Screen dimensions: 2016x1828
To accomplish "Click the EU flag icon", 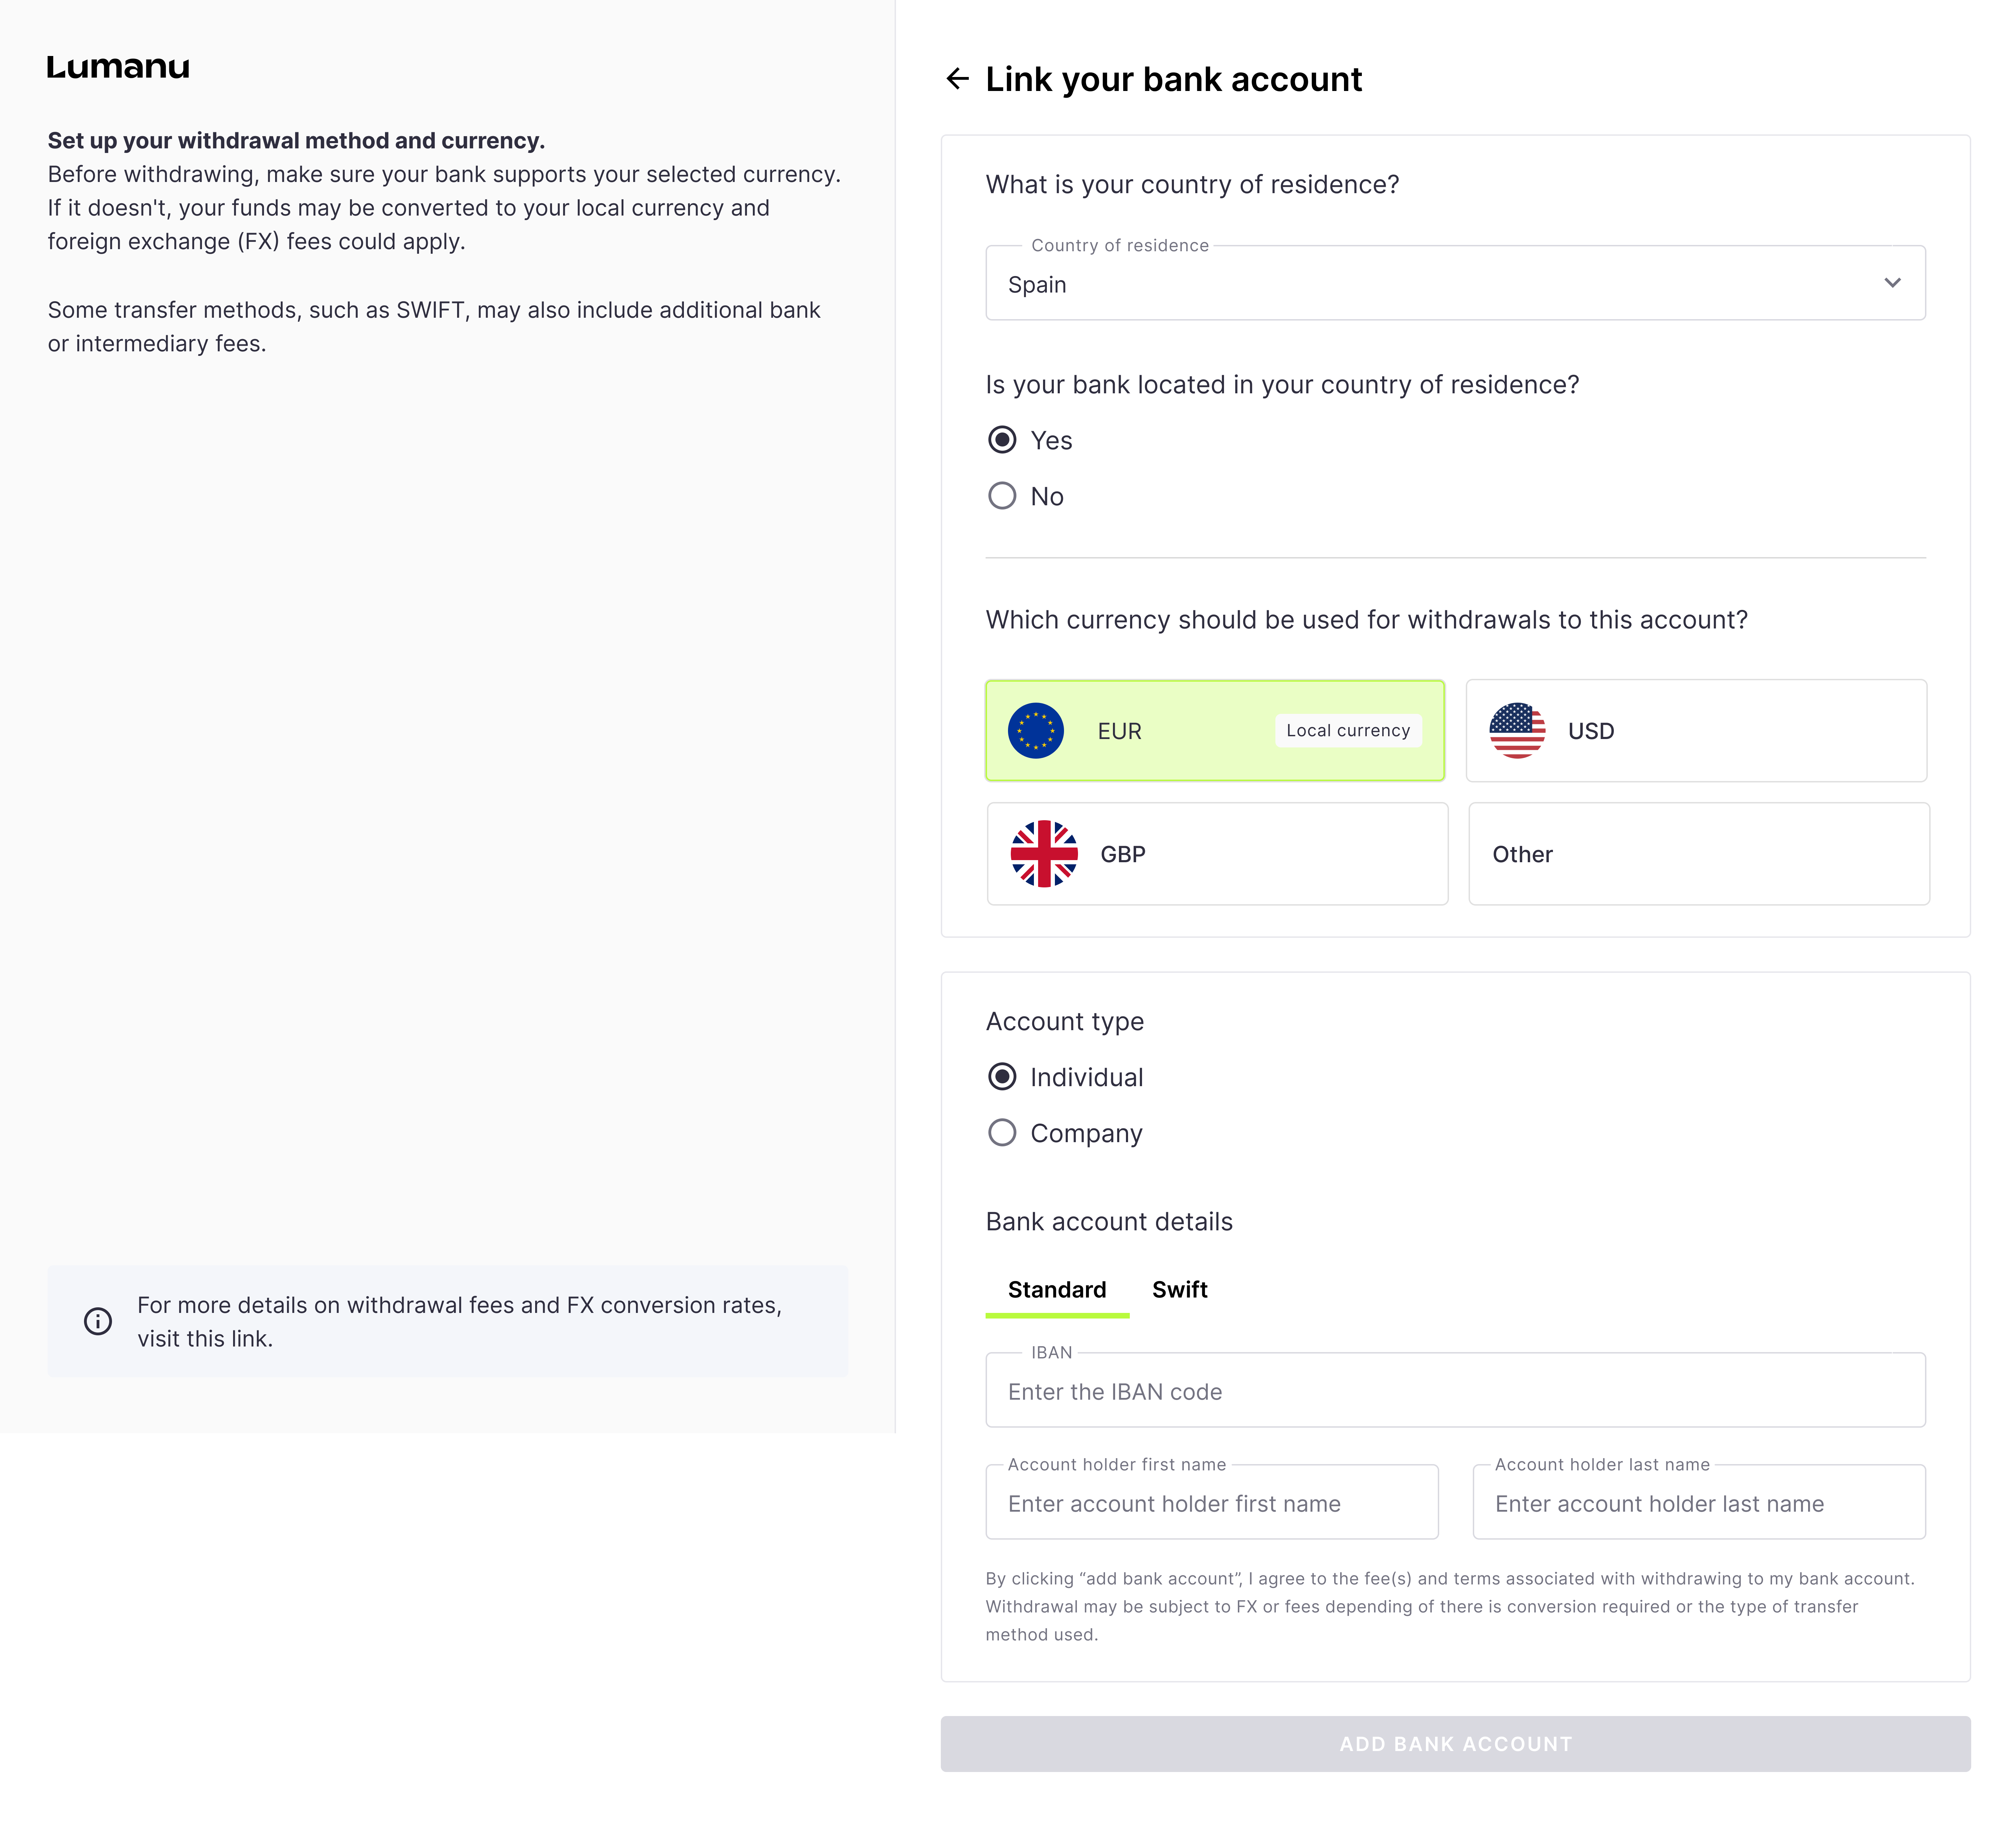I will pos(1035,731).
